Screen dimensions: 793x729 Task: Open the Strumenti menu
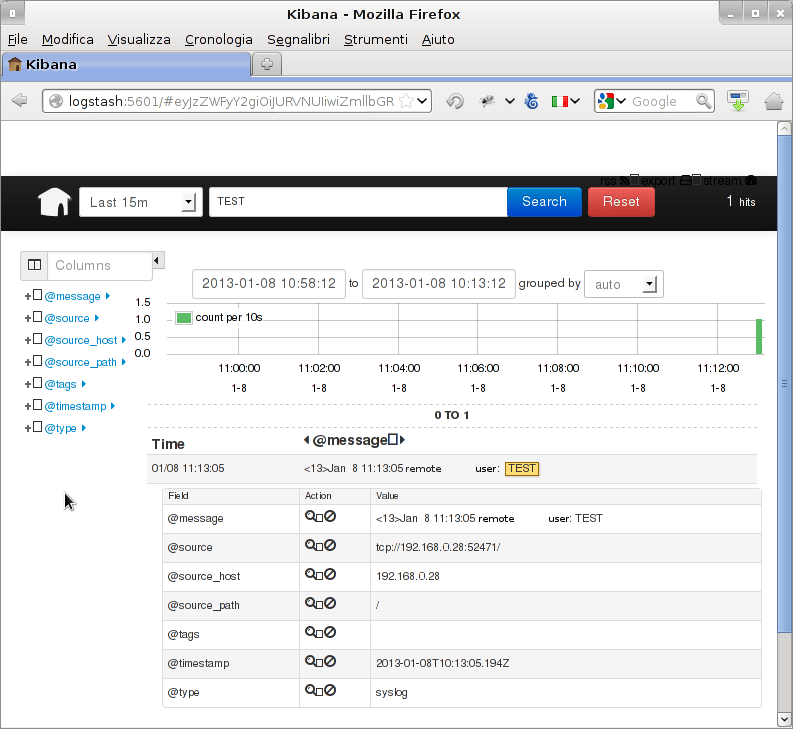coord(375,39)
